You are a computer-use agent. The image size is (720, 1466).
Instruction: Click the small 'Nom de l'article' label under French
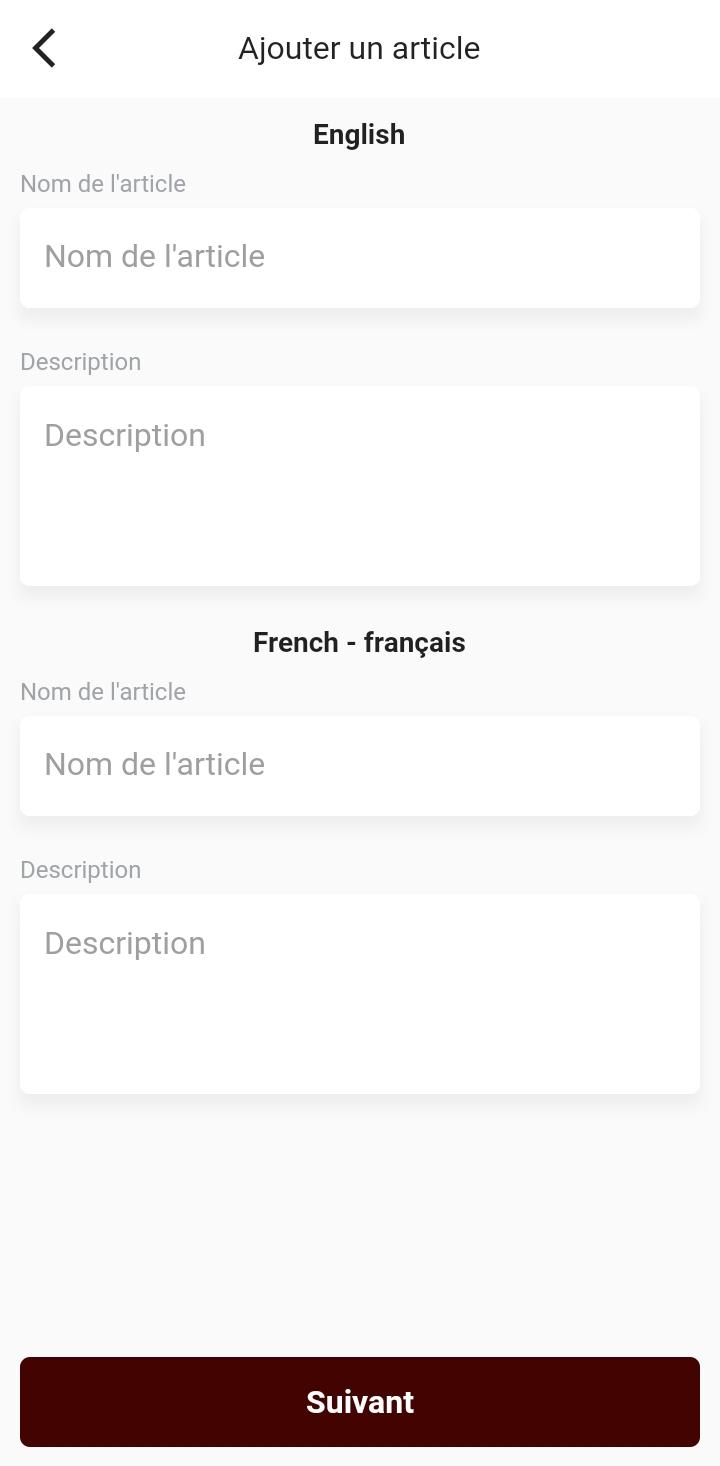tap(103, 692)
